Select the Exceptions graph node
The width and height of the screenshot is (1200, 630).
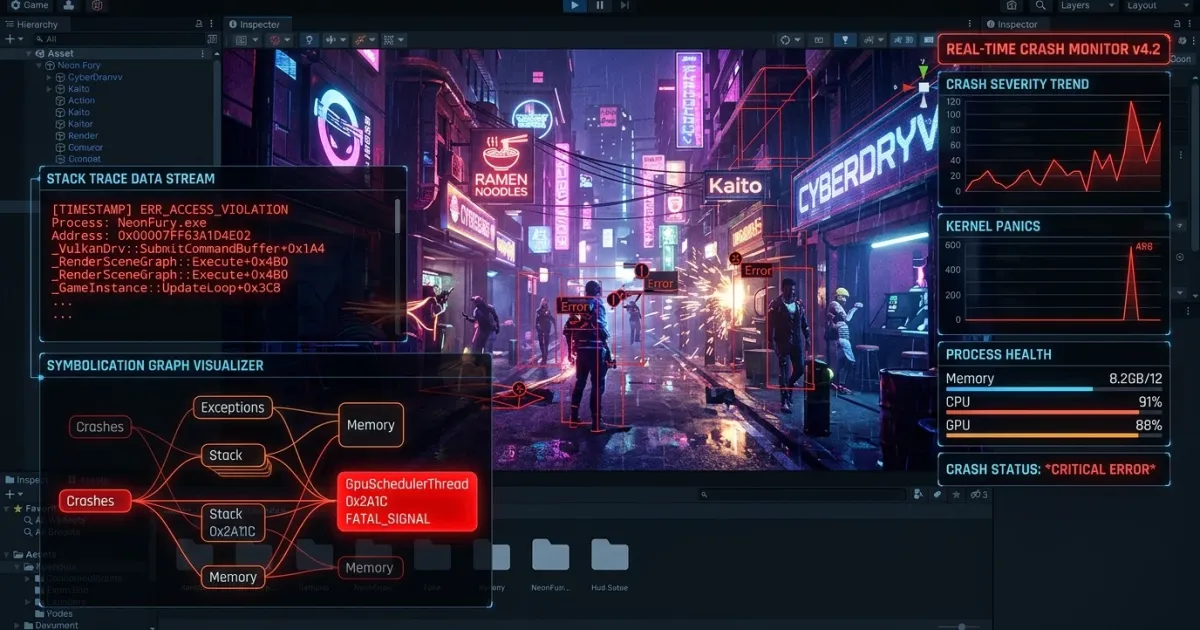(232, 407)
